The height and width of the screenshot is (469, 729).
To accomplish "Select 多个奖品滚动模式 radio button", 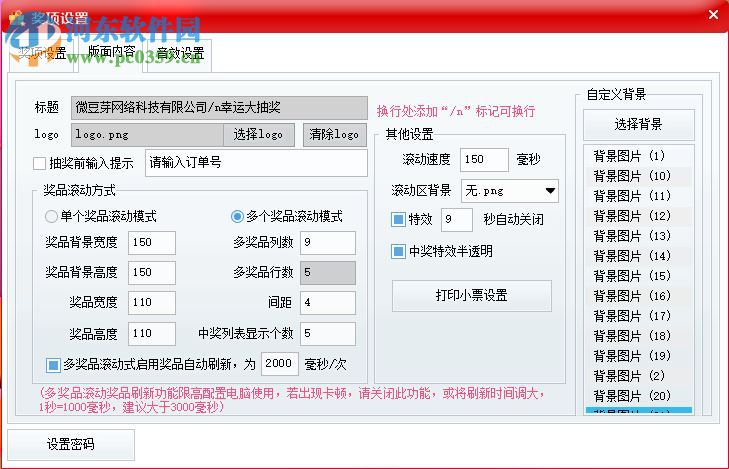I will pyautogui.click(x=237, y=216).
